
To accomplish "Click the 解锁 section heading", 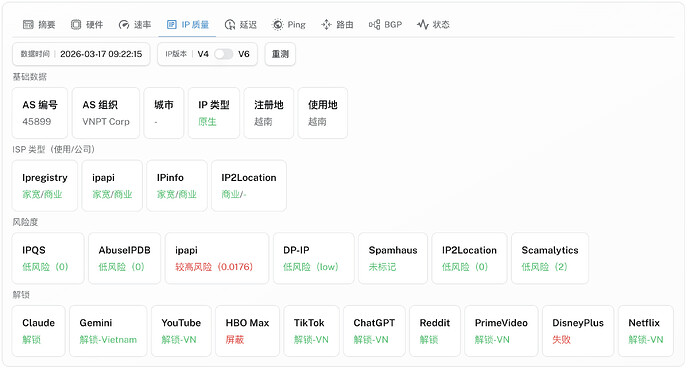I will [x=21, y=294].
